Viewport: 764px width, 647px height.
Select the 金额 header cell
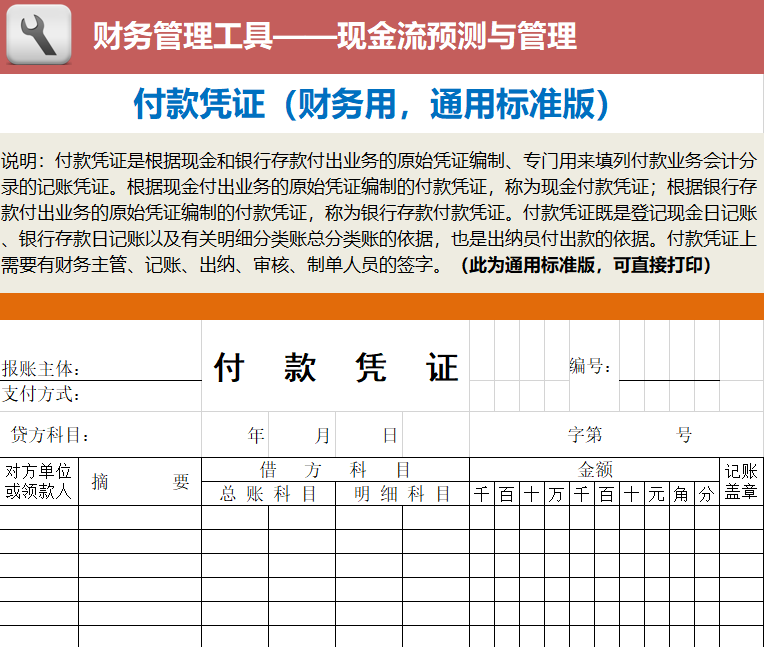pos(594,470)
